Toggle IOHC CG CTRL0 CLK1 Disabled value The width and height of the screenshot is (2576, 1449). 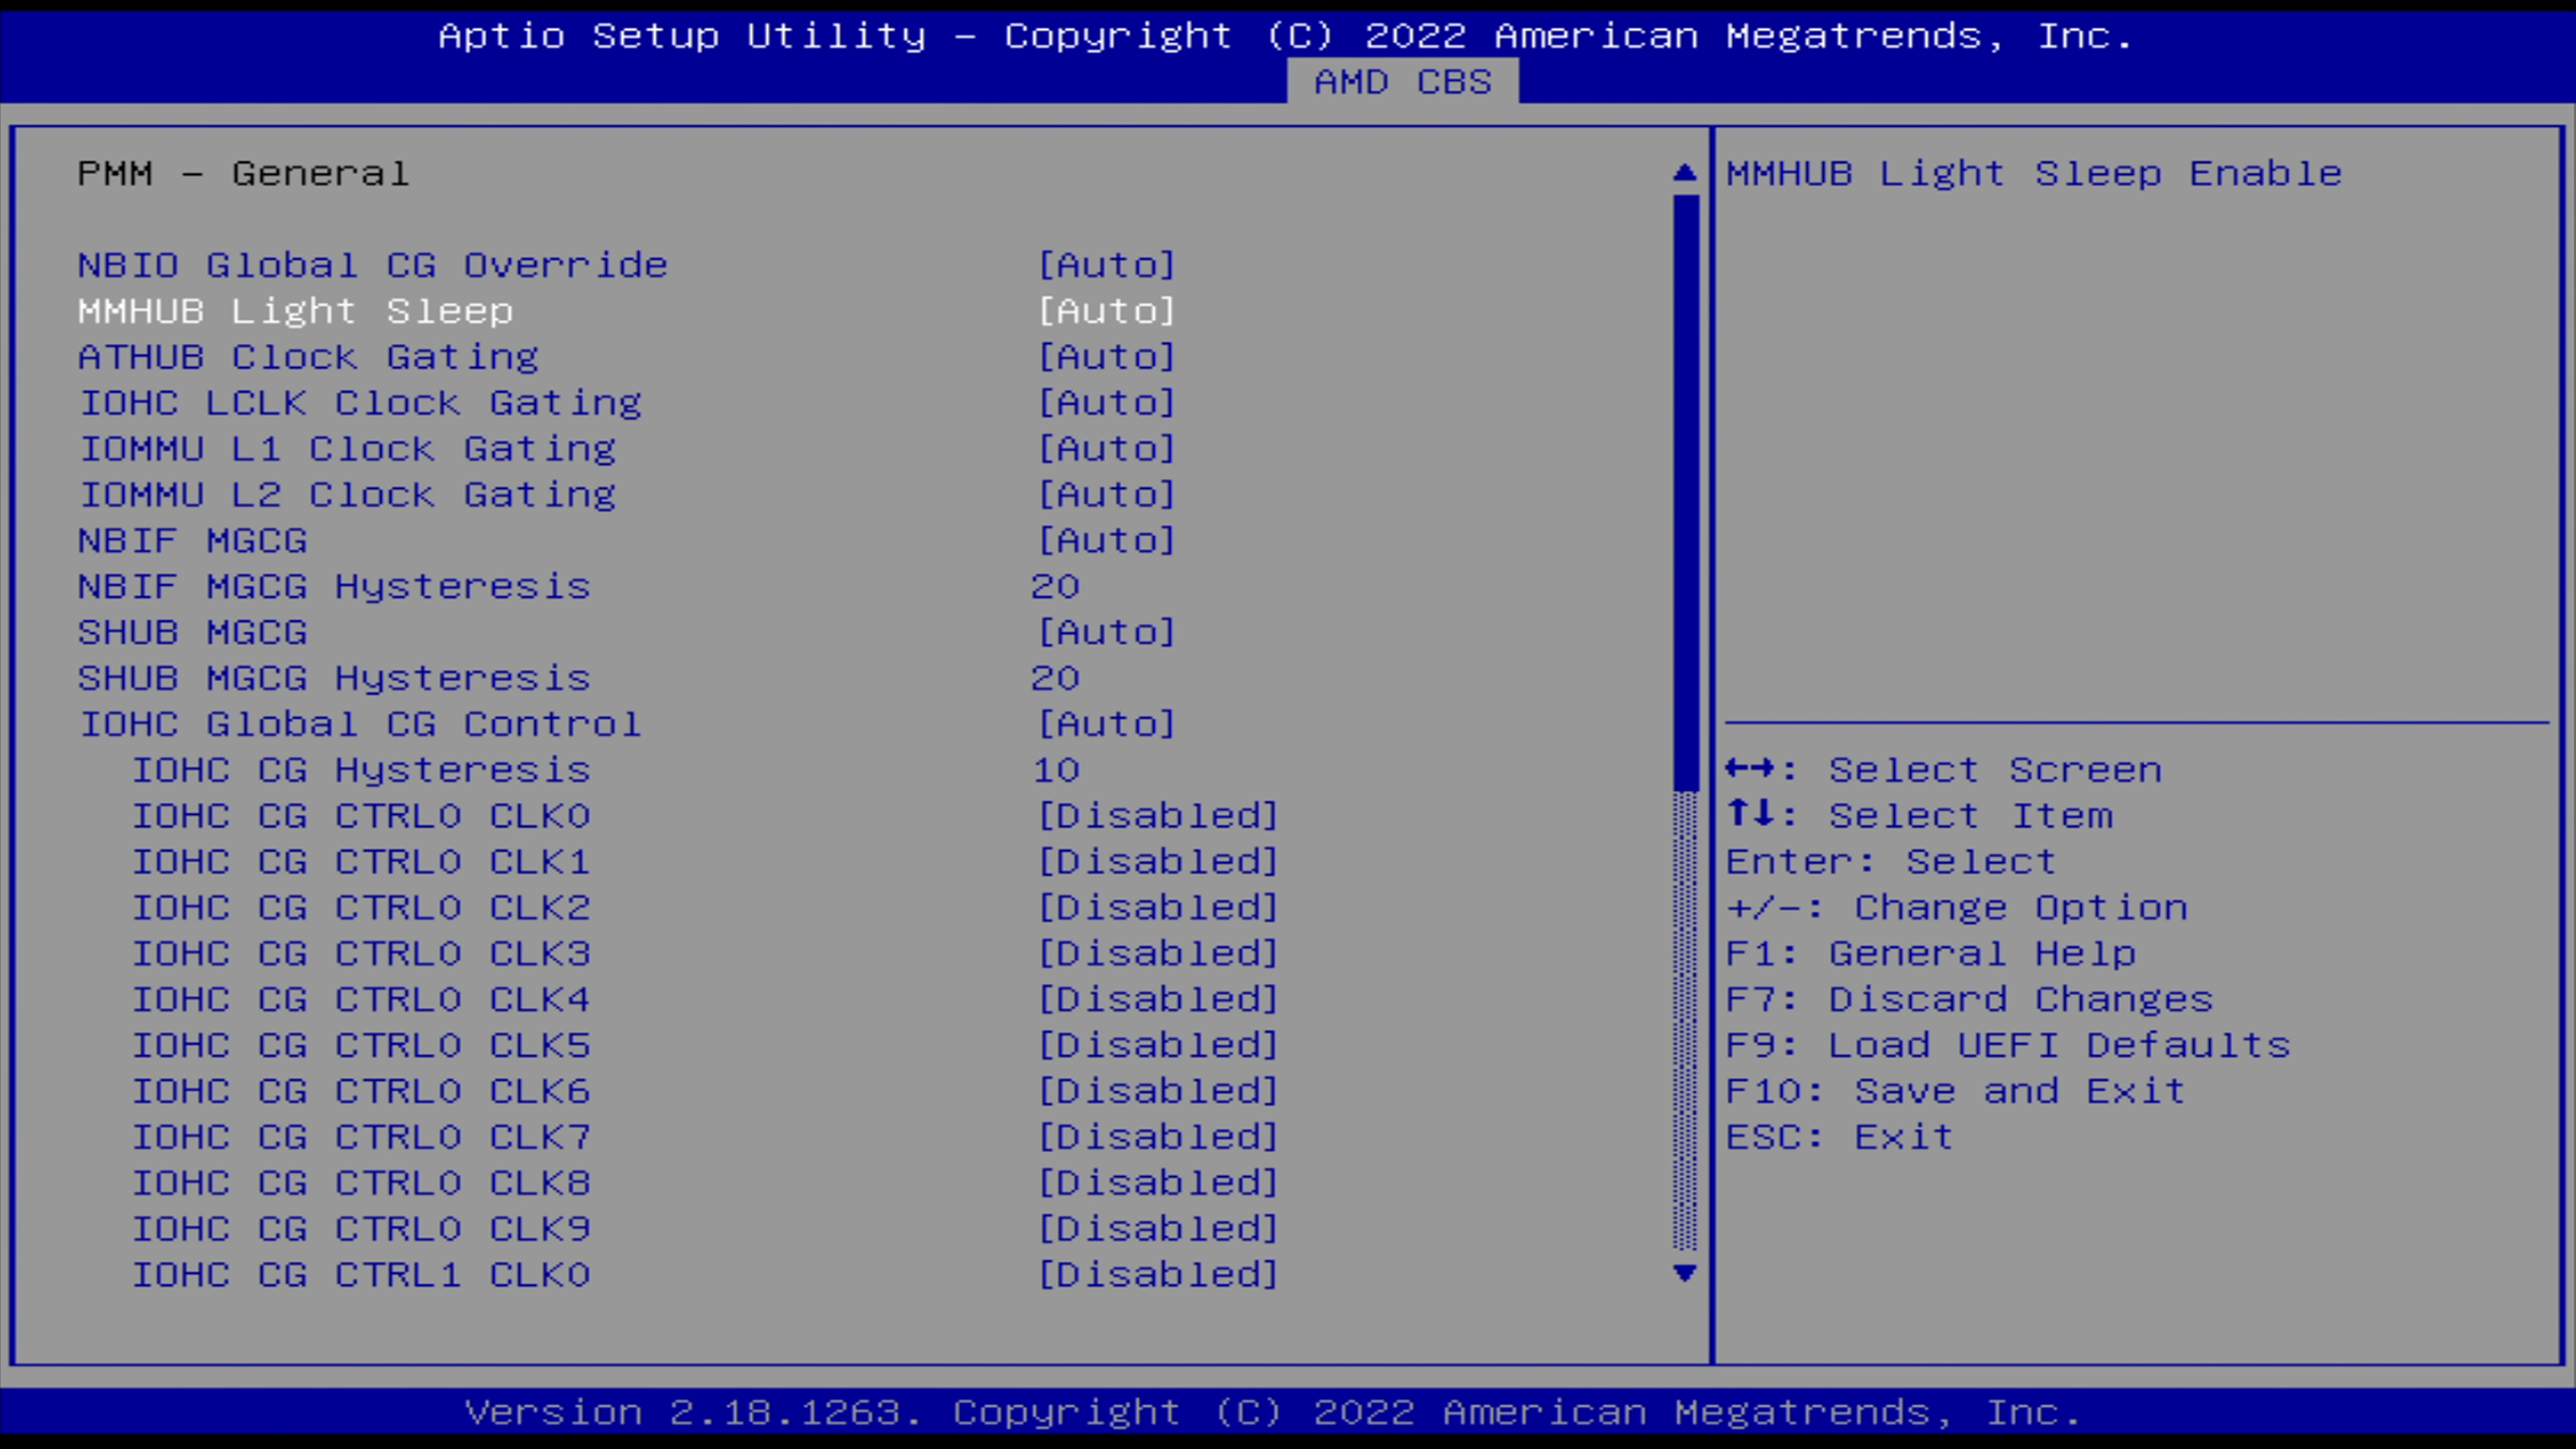1158,862
